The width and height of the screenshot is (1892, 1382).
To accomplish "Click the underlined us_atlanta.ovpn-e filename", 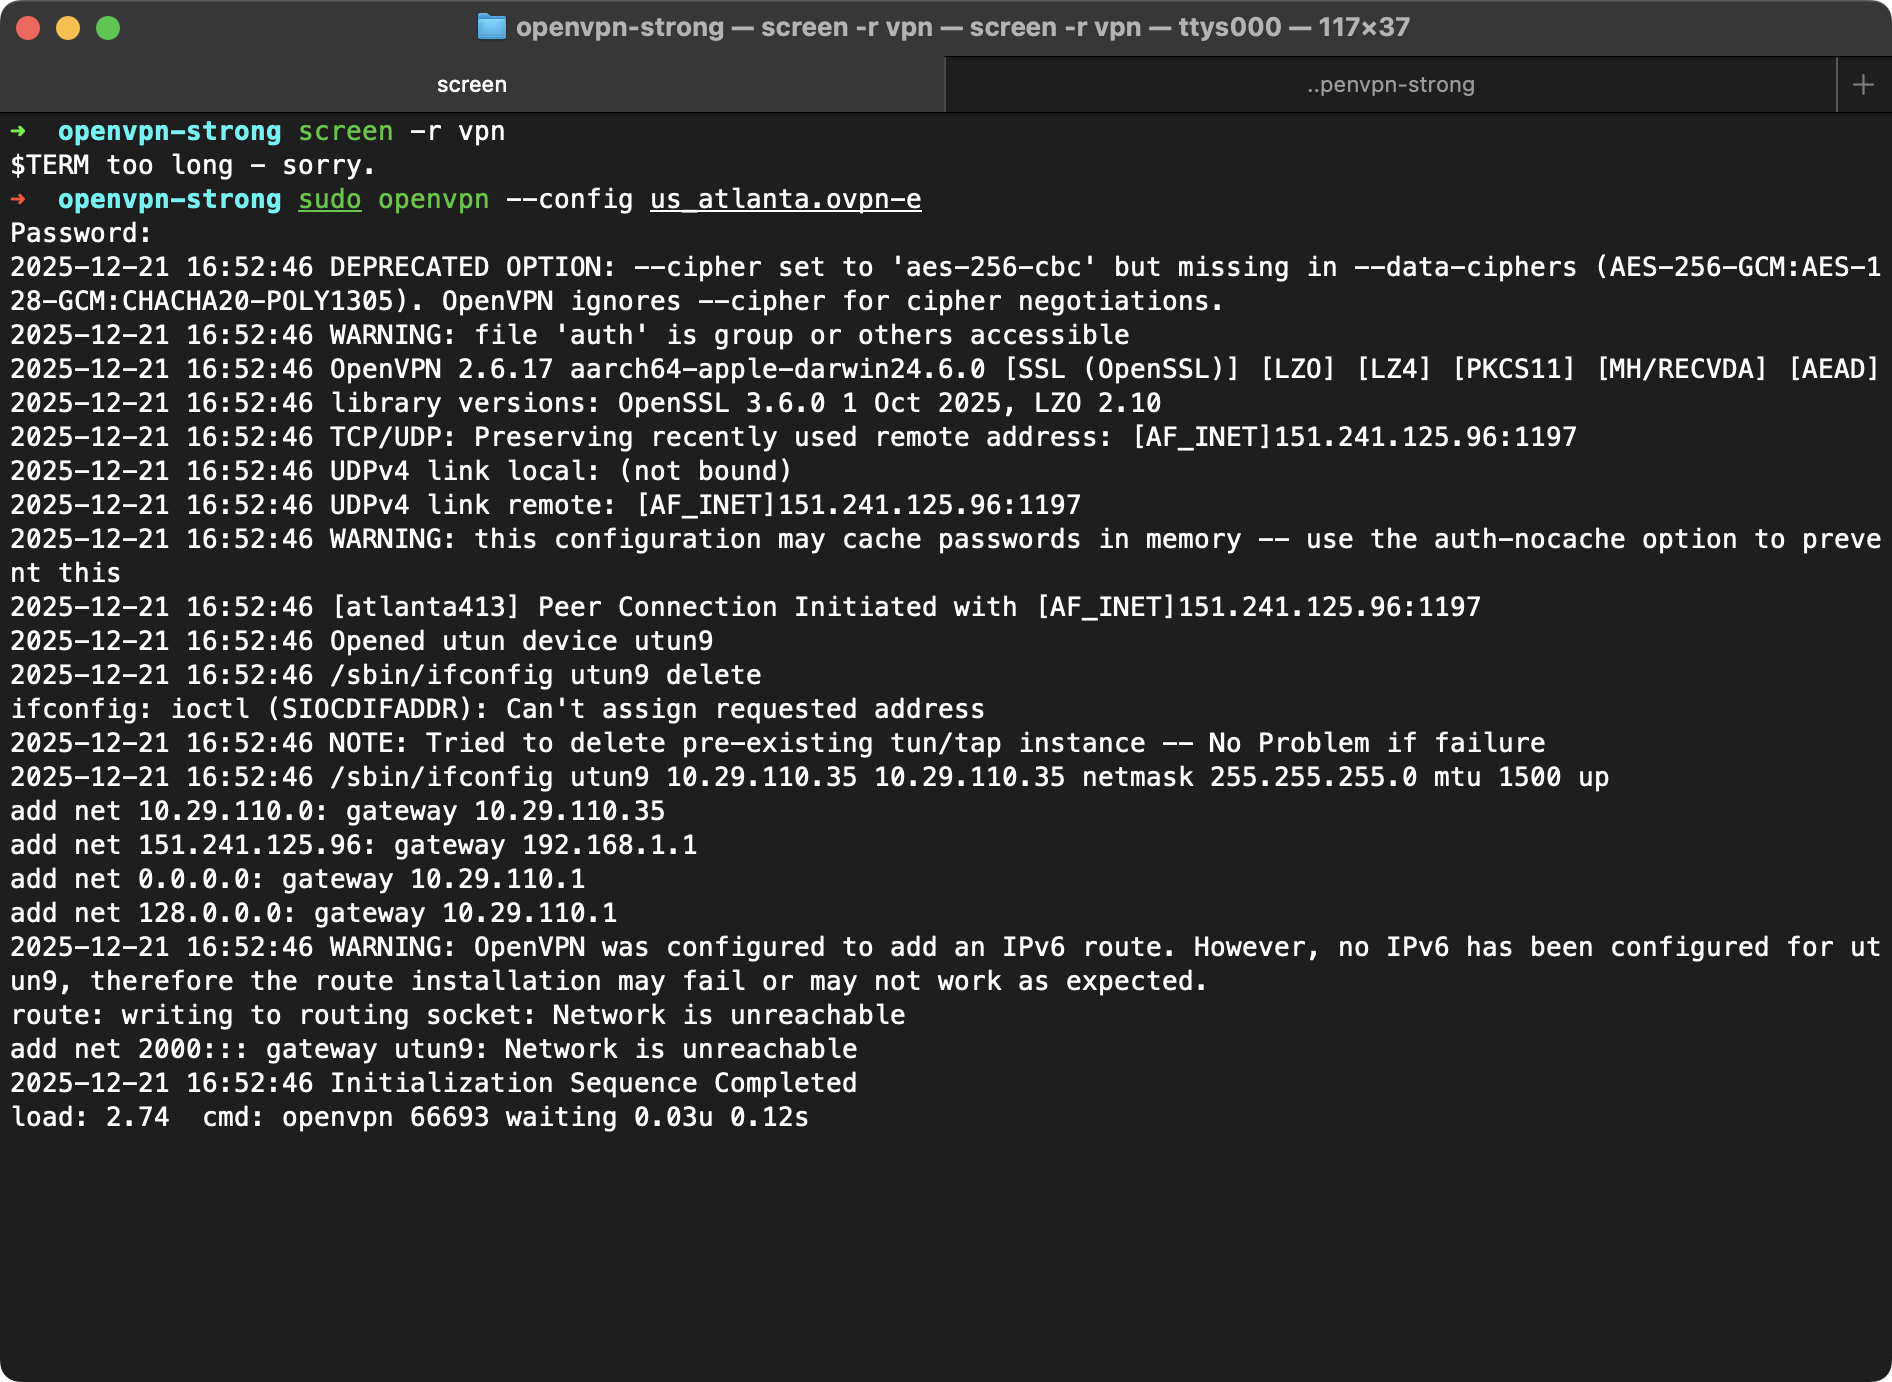I will pos(785,199).
